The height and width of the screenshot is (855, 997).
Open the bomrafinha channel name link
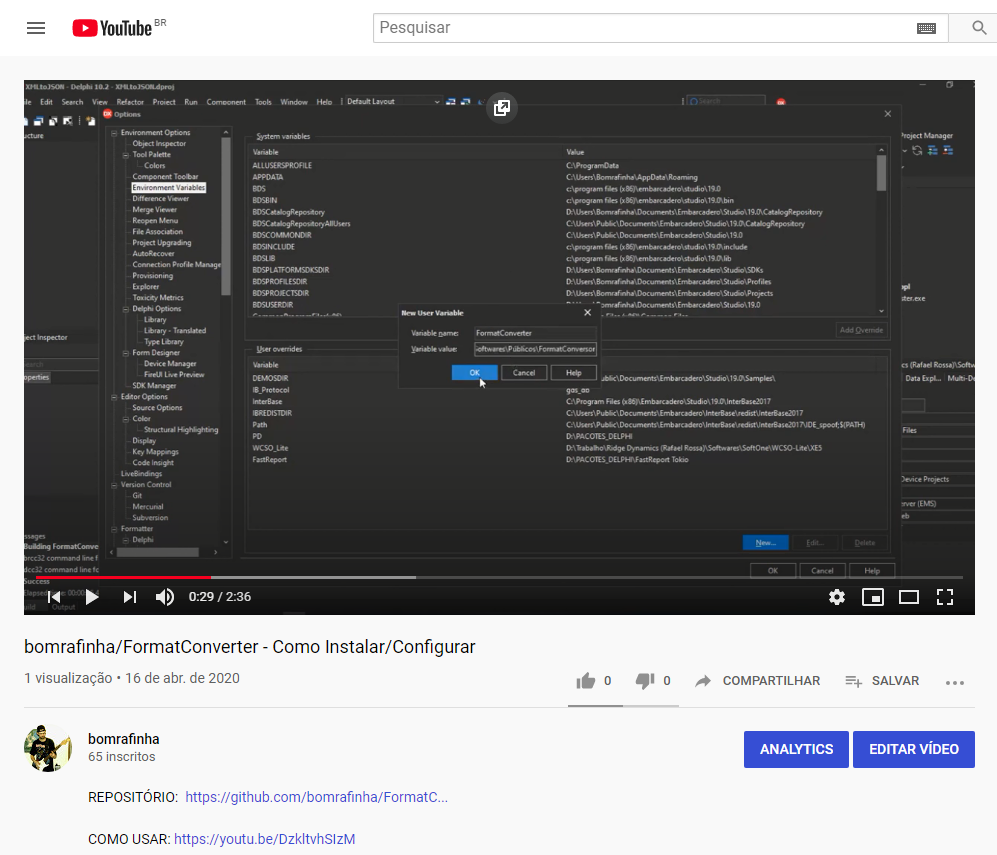[123, 739]
